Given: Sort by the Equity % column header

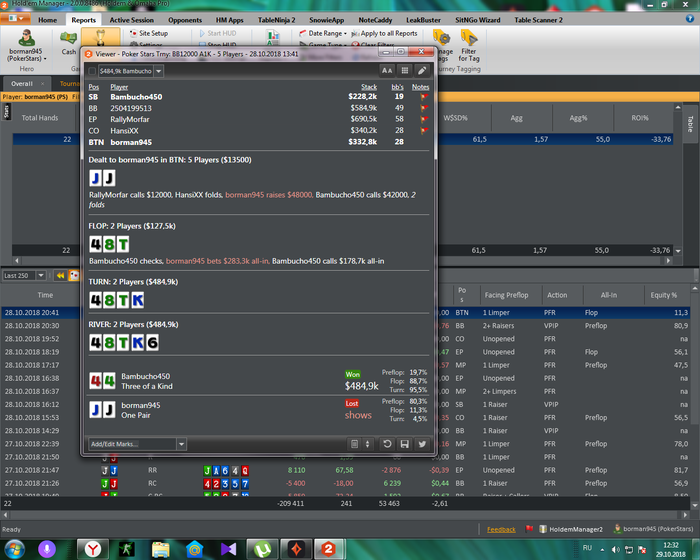Looking at the screenshot, I should point(663,295).
